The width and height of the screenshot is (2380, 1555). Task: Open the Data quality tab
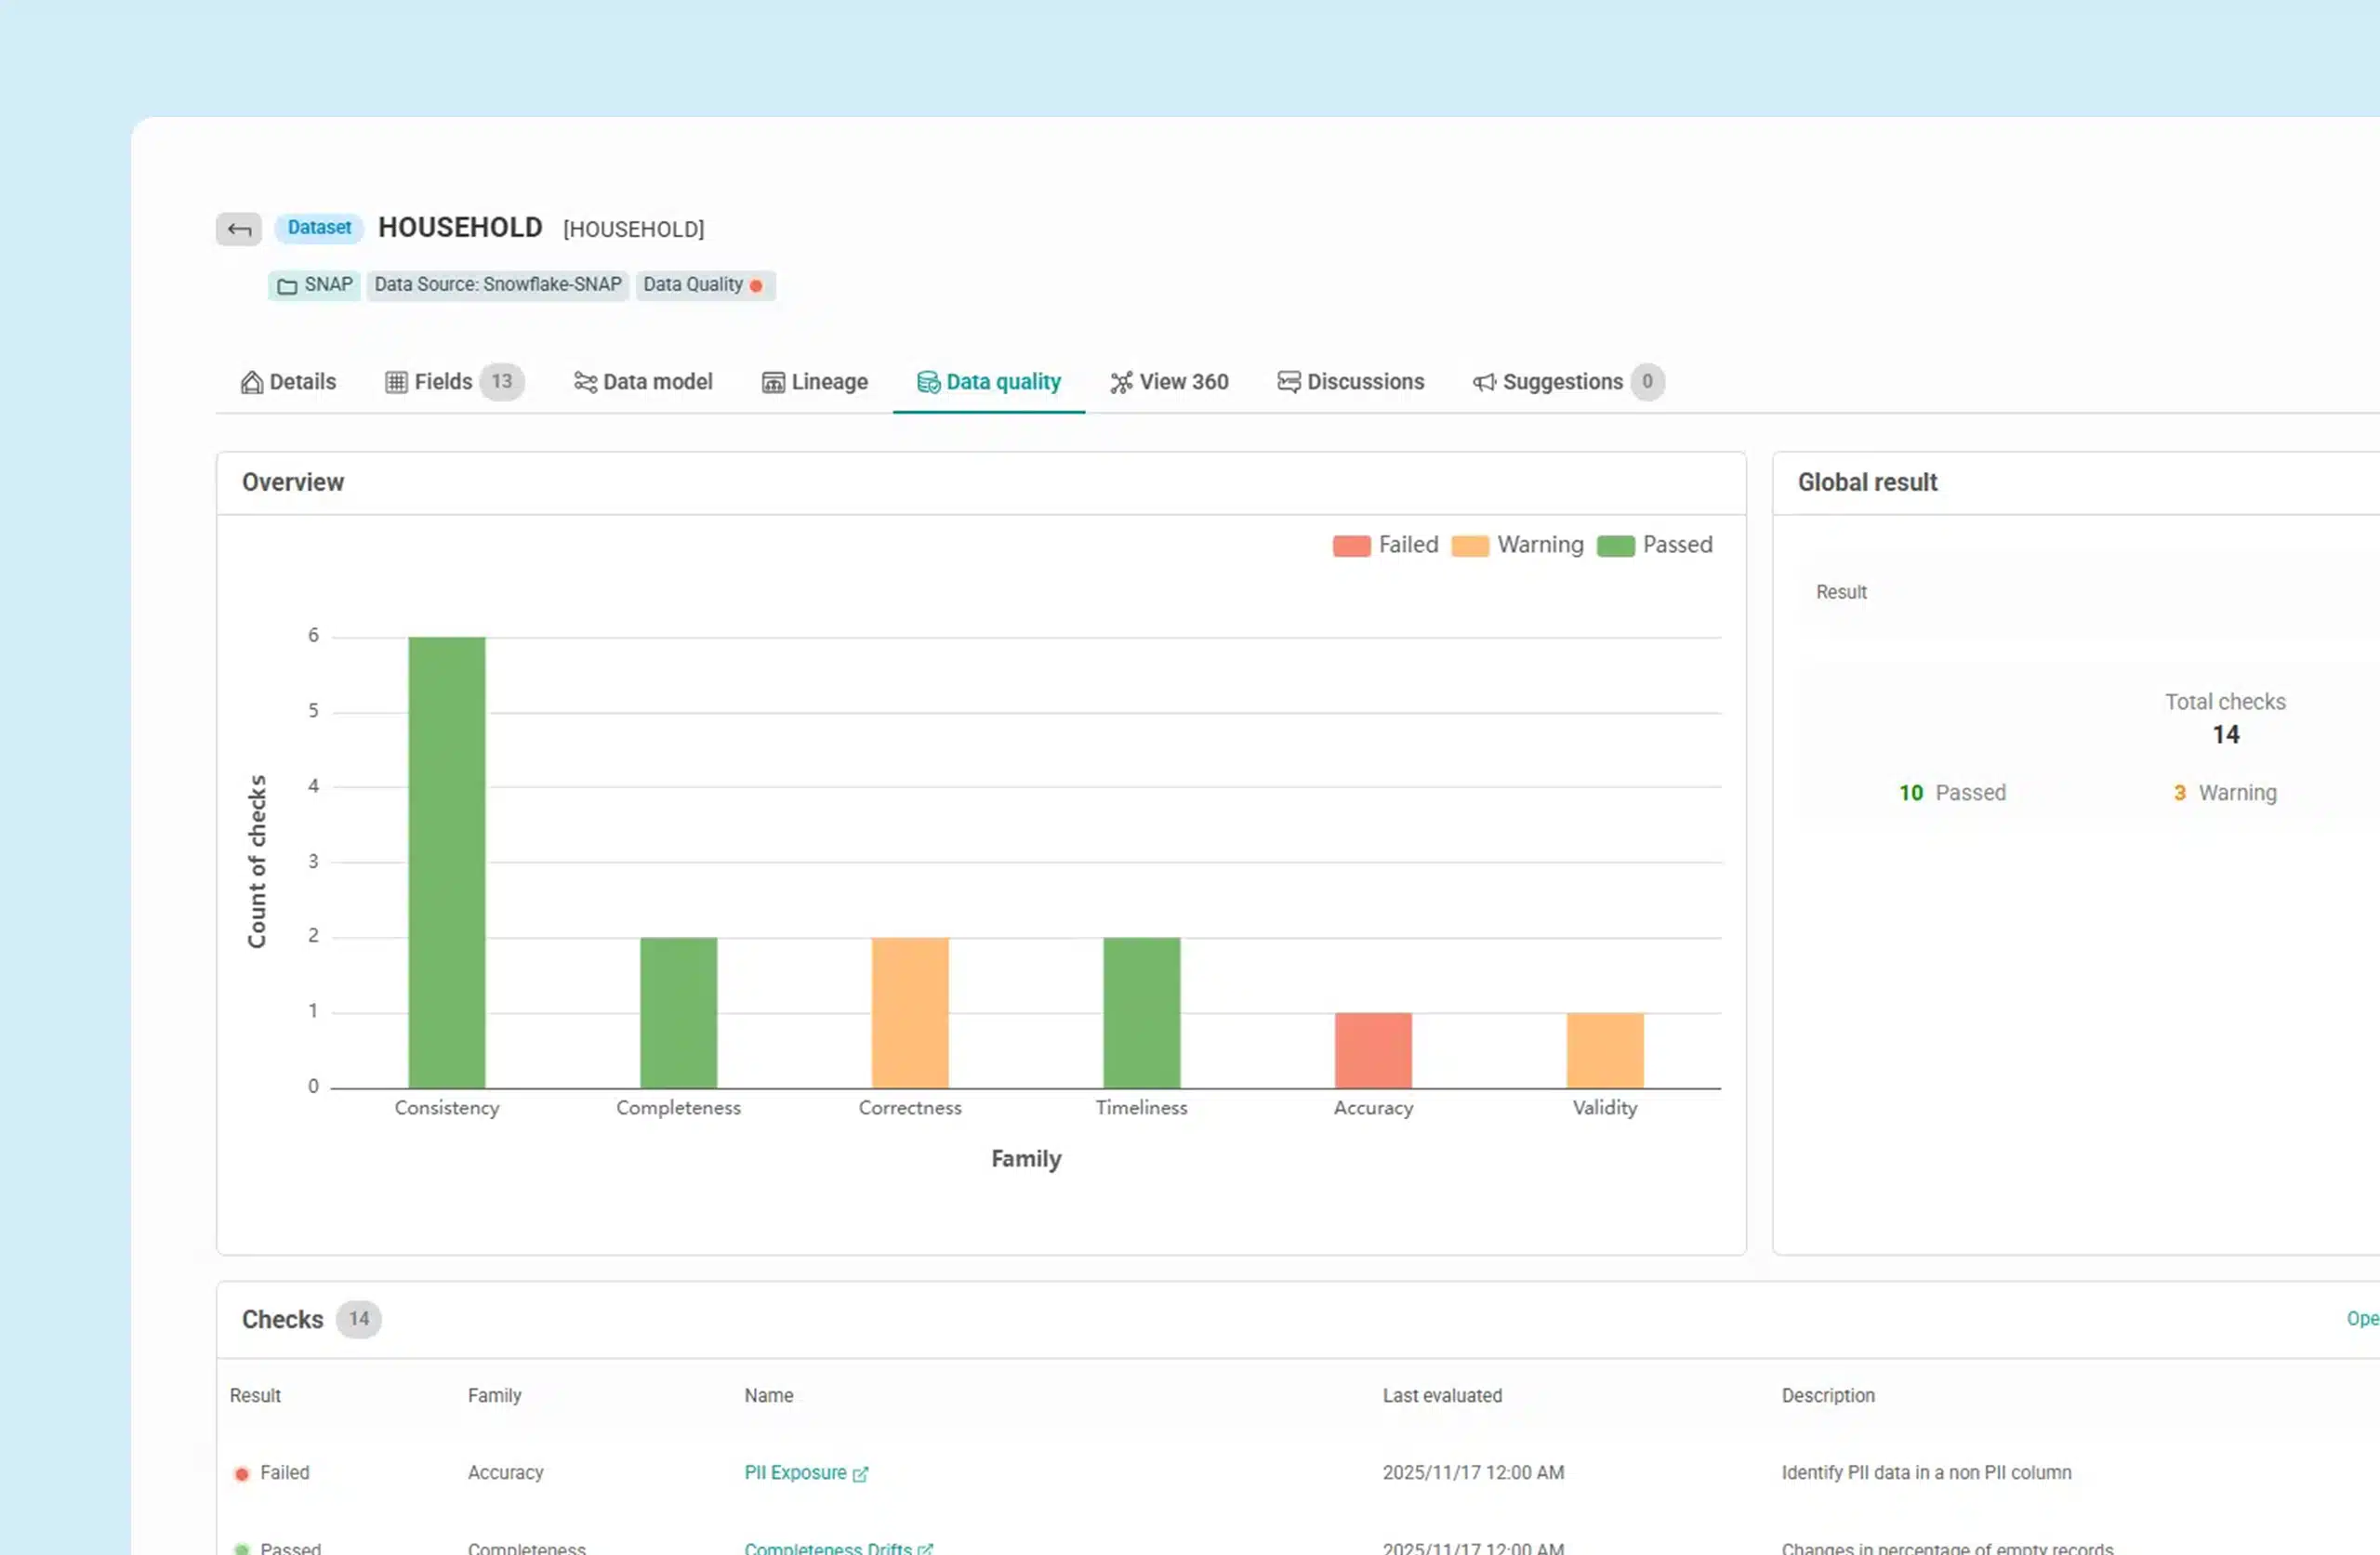[x=989, y=381]
